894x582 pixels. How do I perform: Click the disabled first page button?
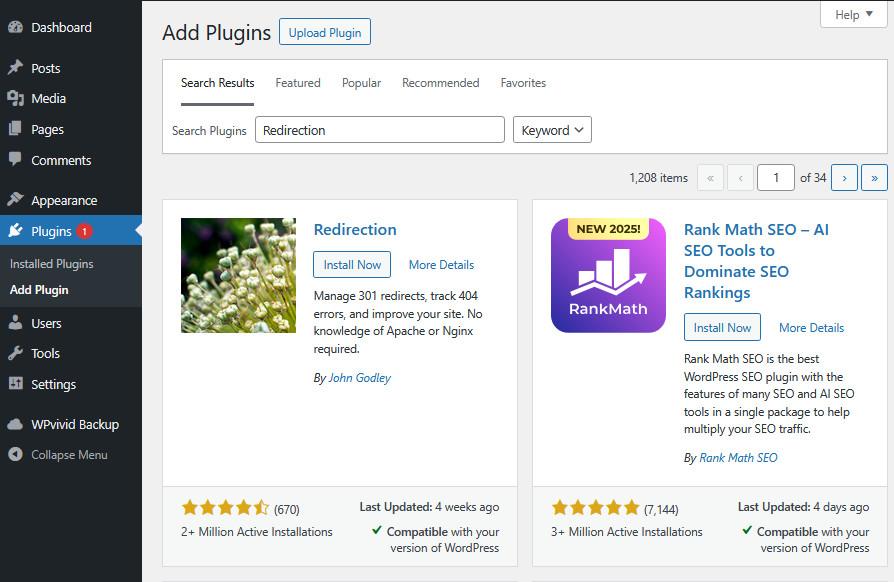(710, 178)
